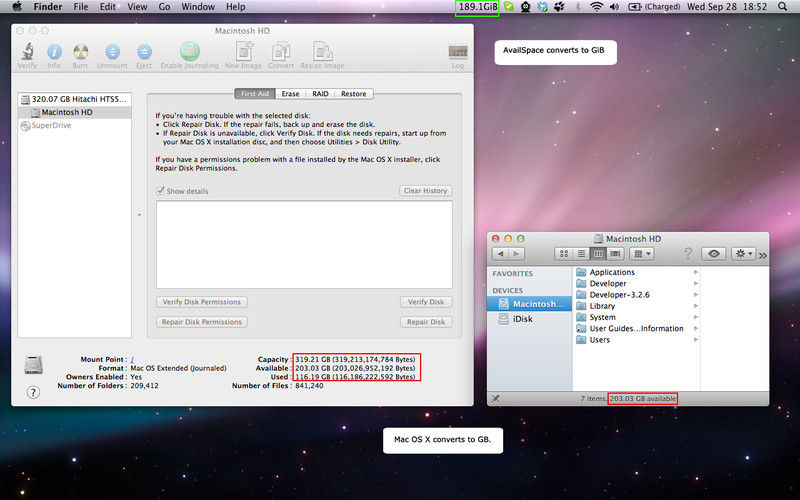Click the Clear History button
The height and width of the screenshot is (500, 800).
[426, 191]
